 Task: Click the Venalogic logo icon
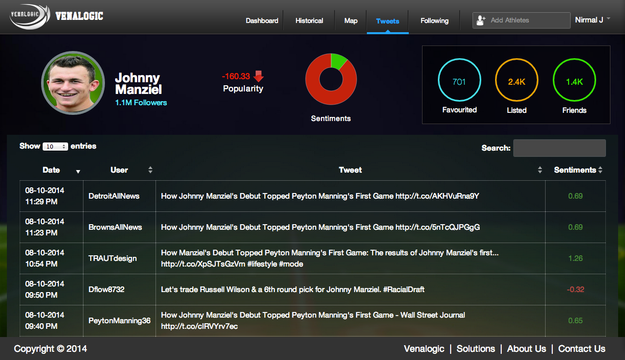pos(29,16)
